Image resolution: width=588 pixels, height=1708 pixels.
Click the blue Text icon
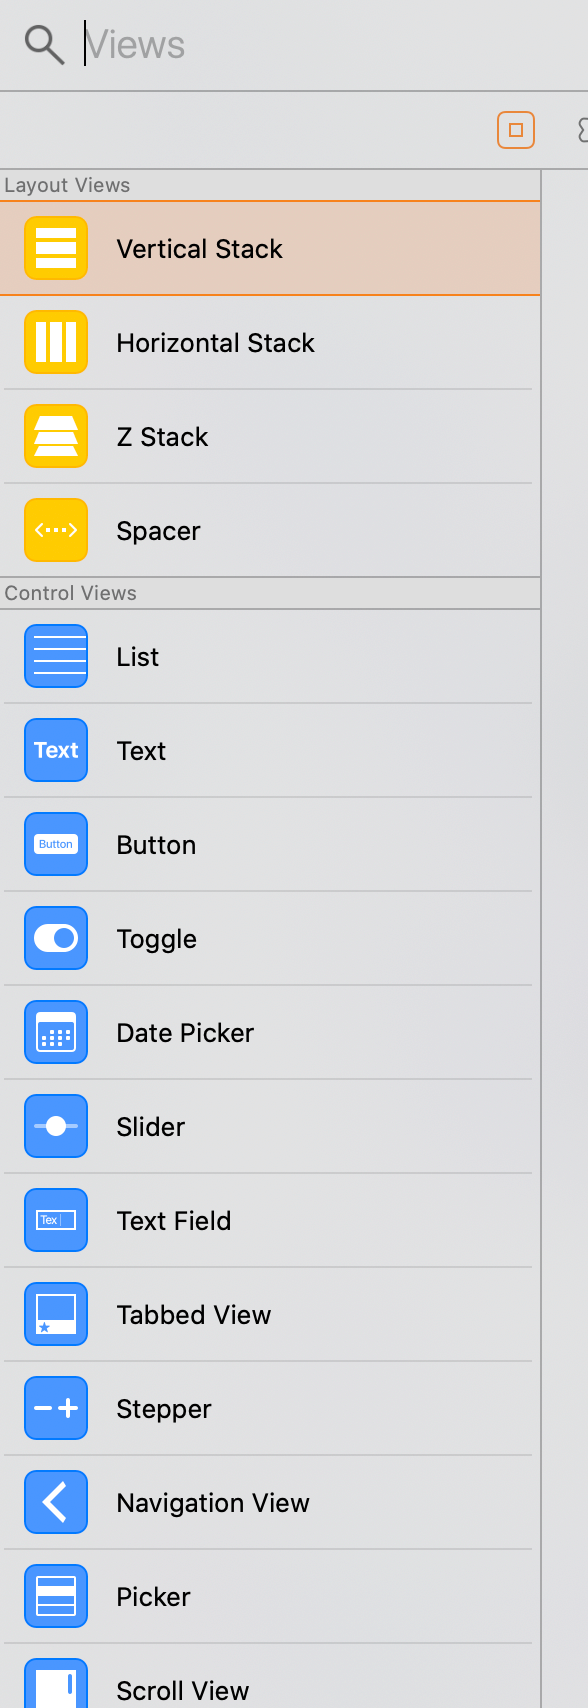coord(56,750)
